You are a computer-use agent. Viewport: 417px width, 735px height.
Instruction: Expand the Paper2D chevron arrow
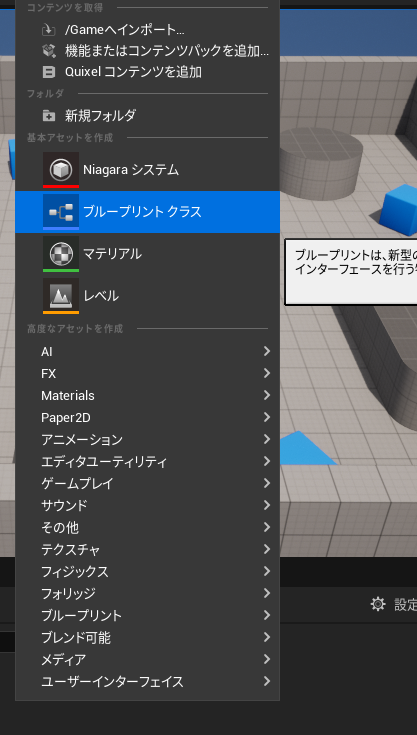267,417
